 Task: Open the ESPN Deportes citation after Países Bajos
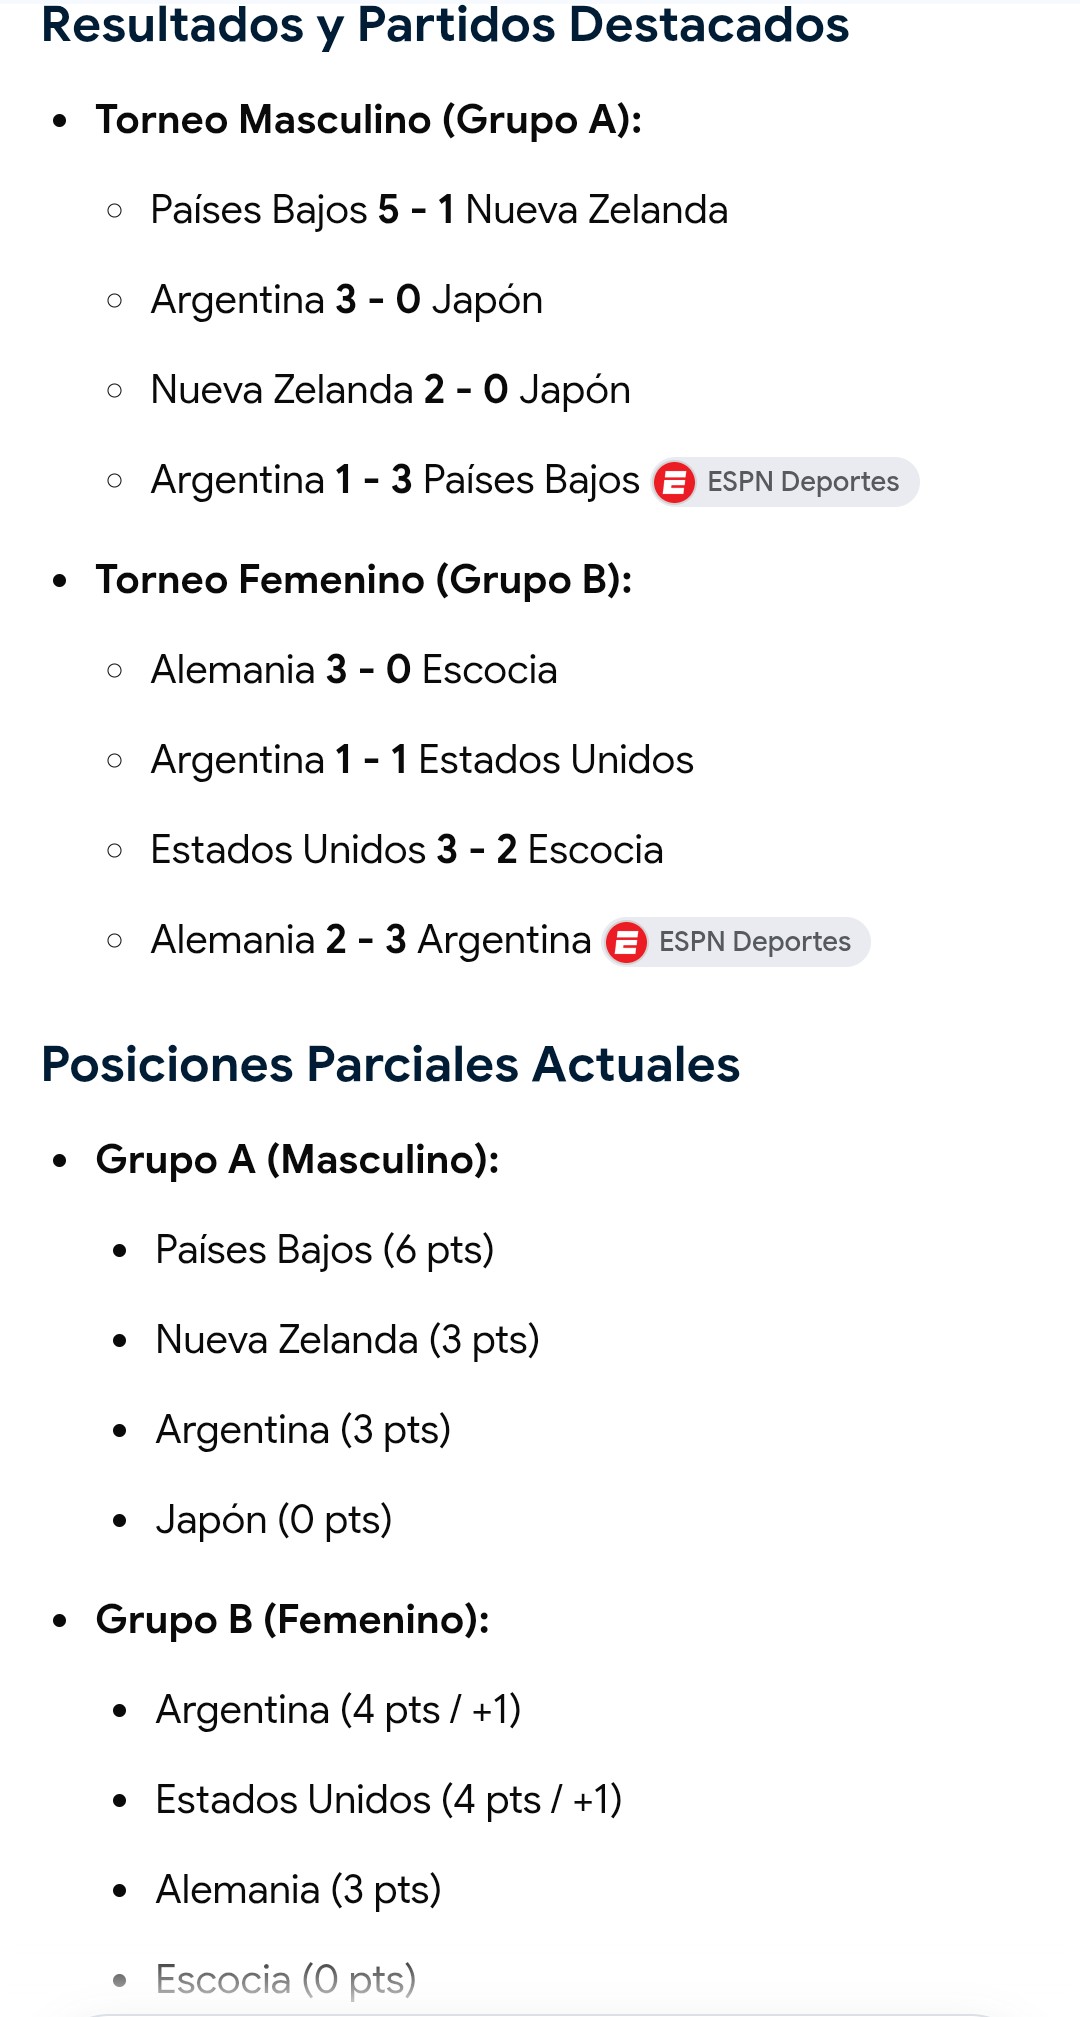(785, 482)
